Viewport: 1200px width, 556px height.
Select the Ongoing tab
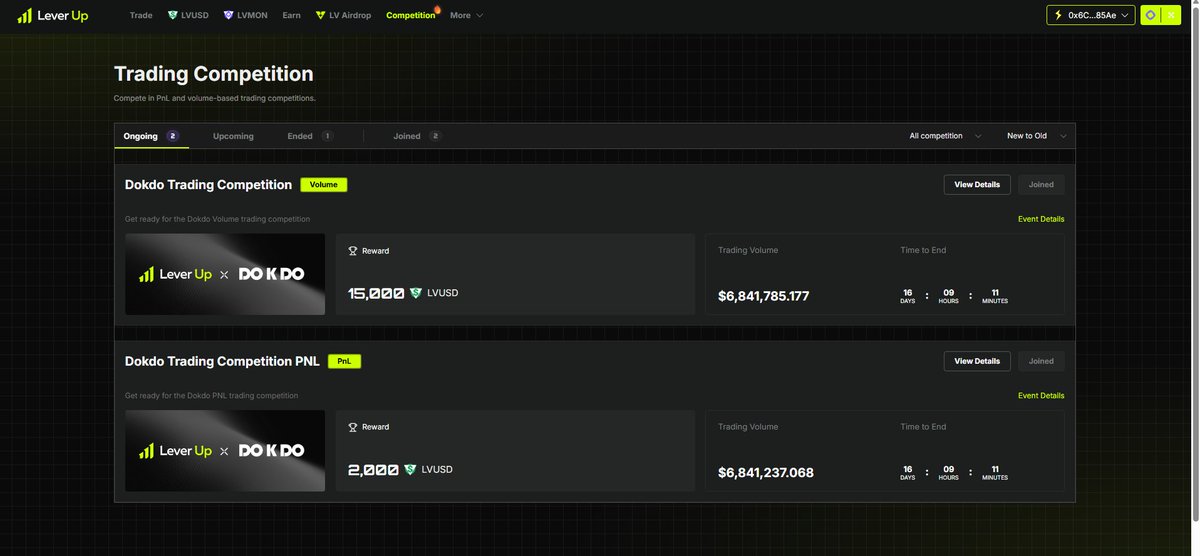tap(151, 136)
